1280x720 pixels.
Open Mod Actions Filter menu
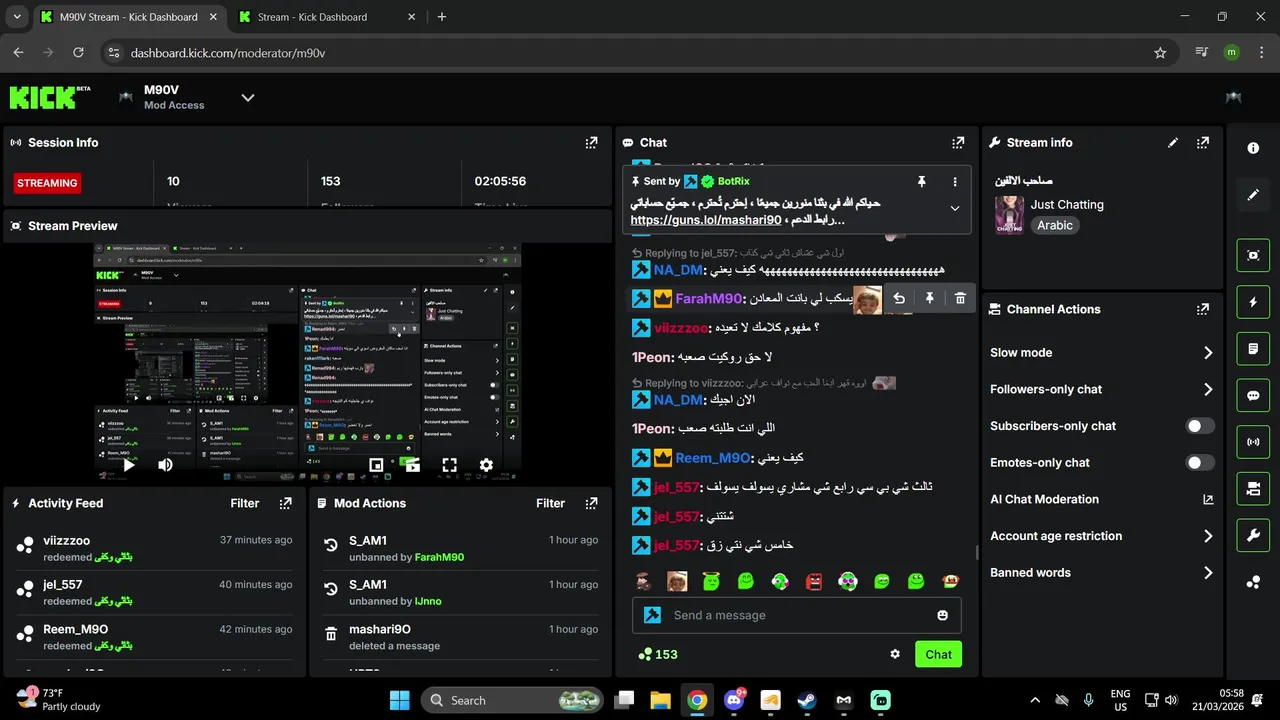coord(550,504)
